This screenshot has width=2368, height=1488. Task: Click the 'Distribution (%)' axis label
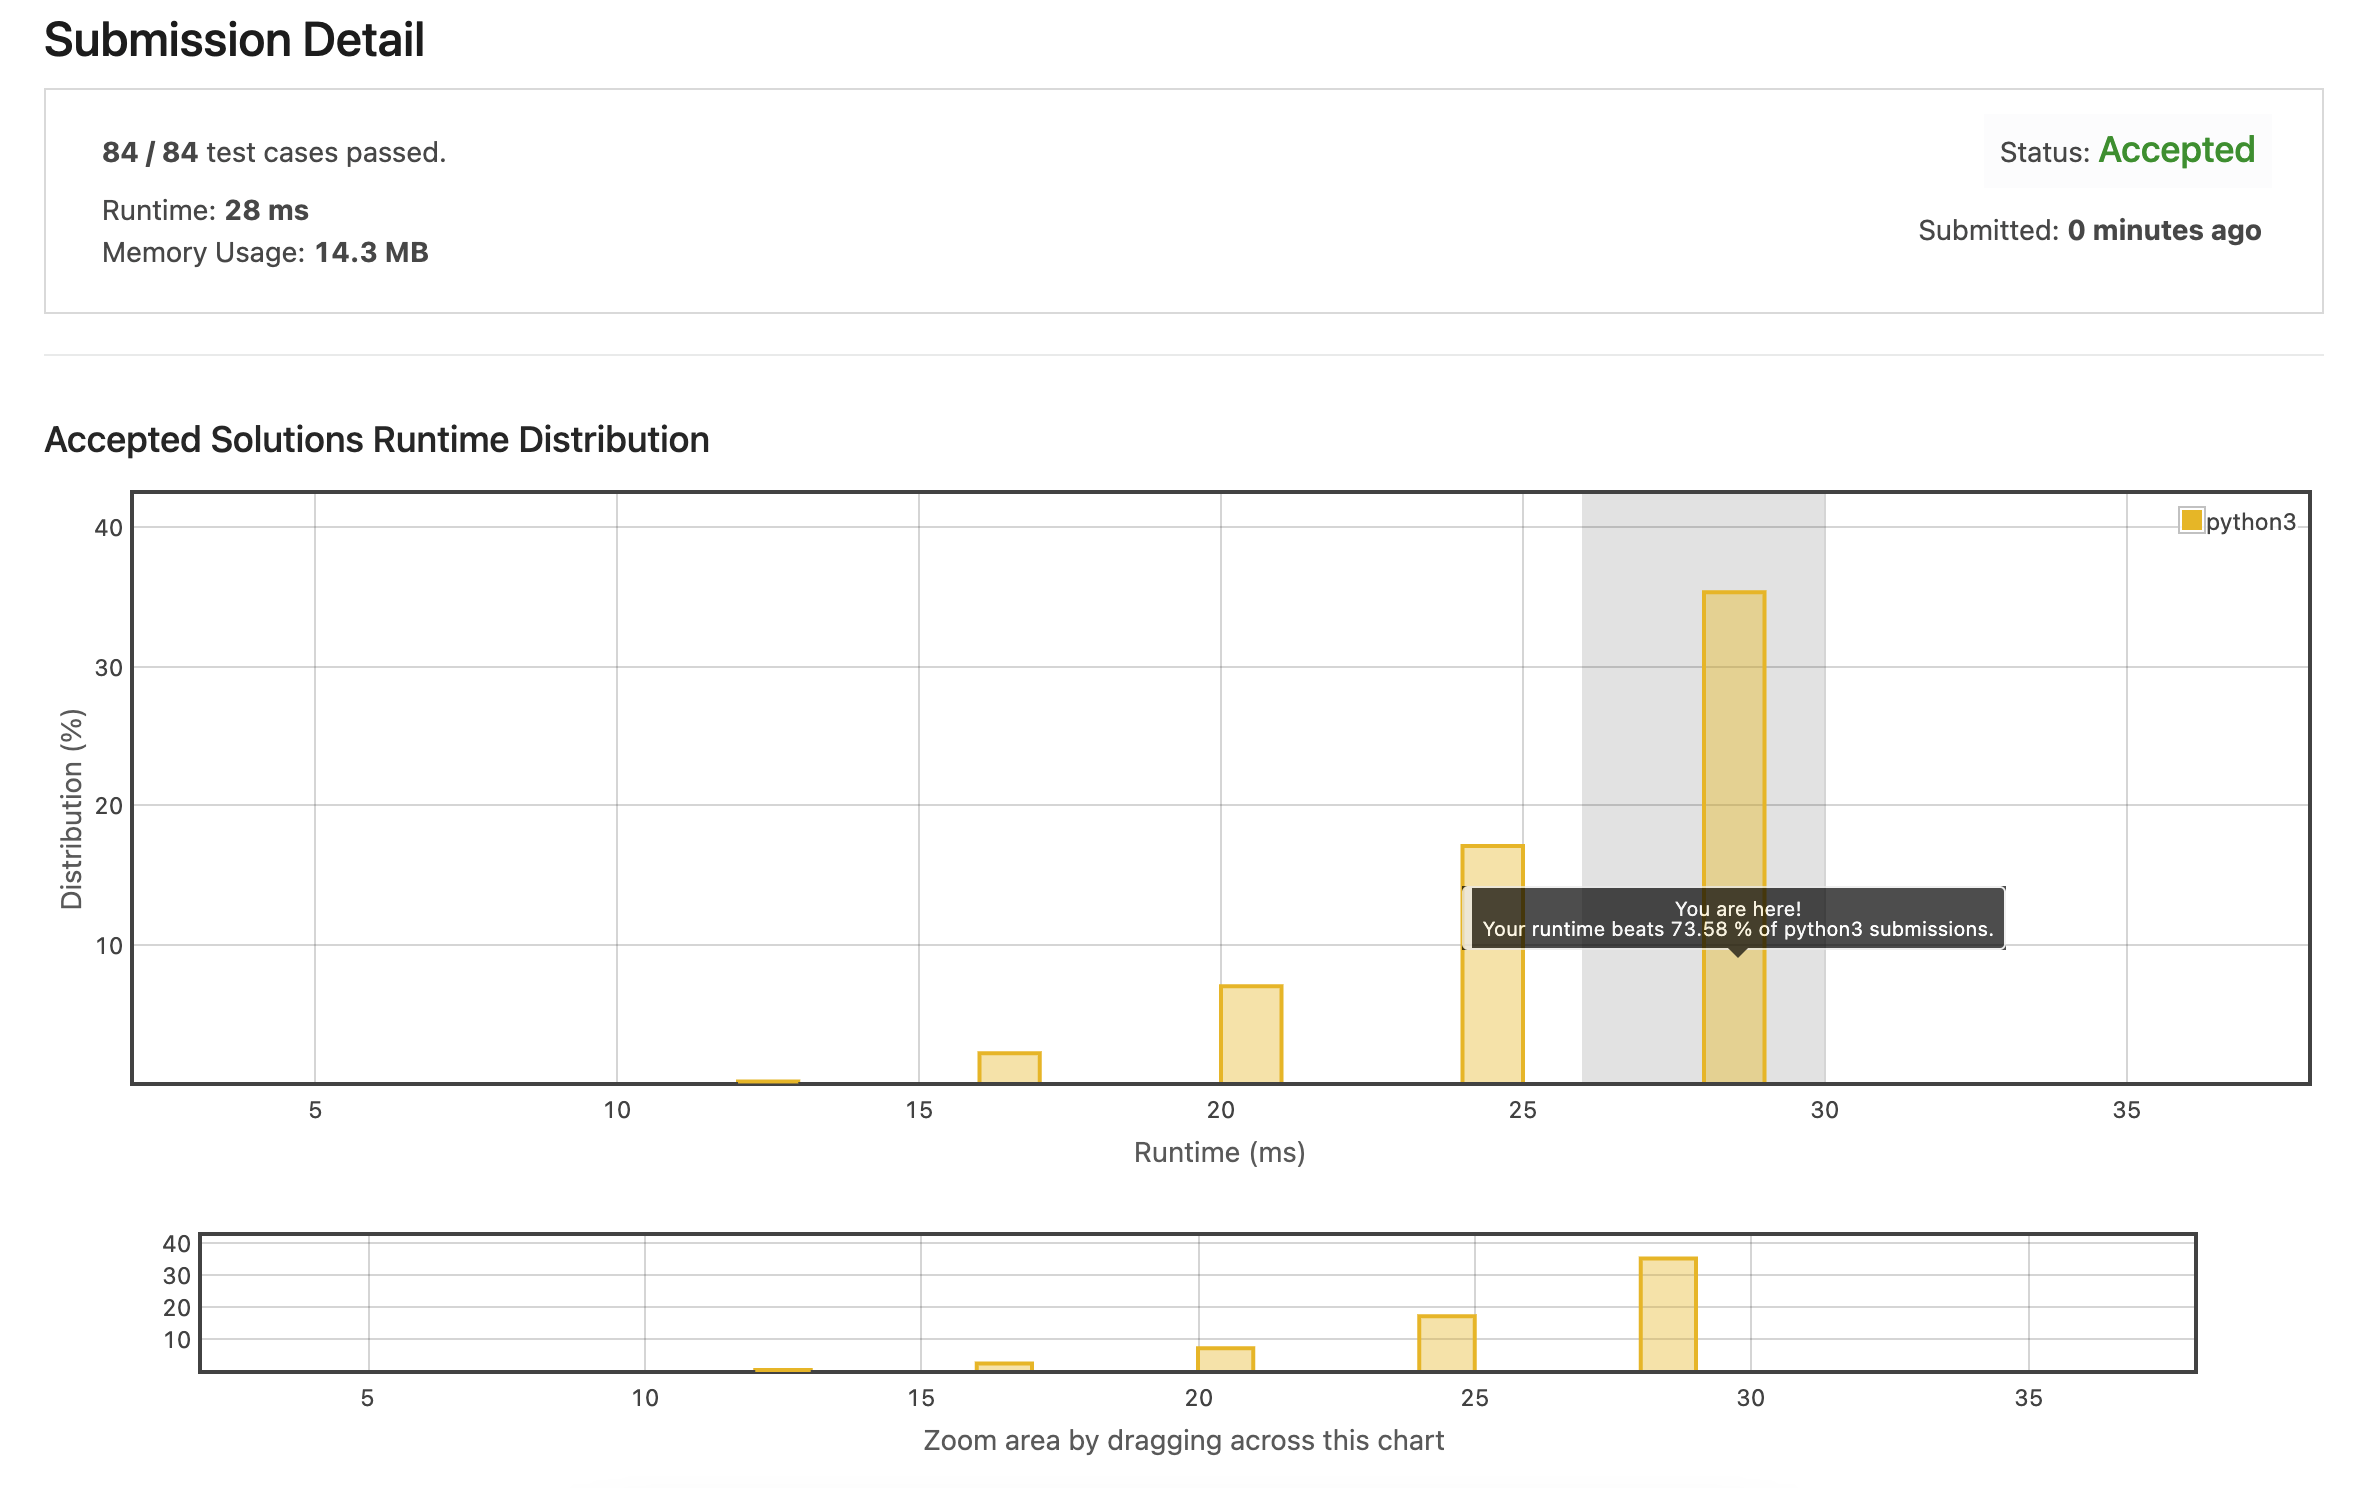(x=72, y=808)
